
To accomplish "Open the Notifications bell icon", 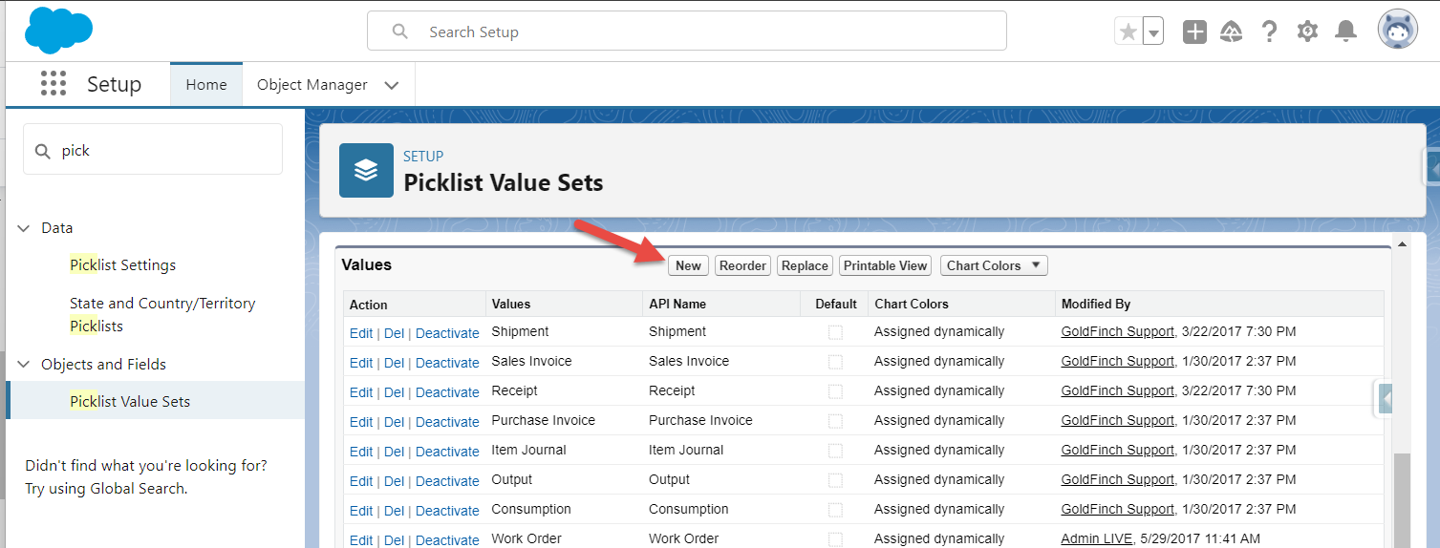I will (x=1346, y=32).
